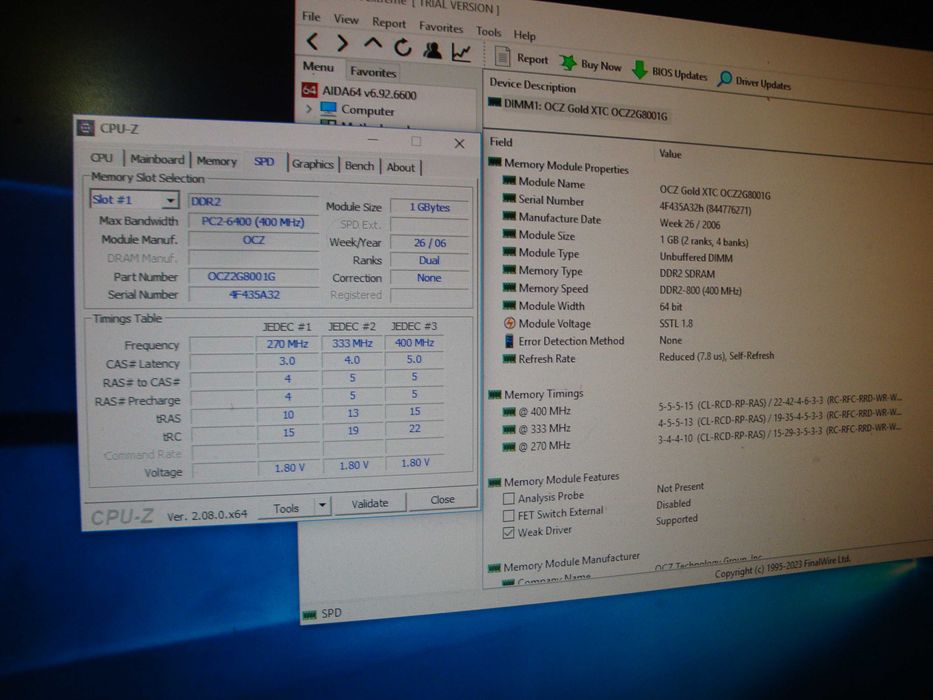933x700 pixels.
Task: Switch to AIDA64 Menu panel tab
Action: point(318,67)
